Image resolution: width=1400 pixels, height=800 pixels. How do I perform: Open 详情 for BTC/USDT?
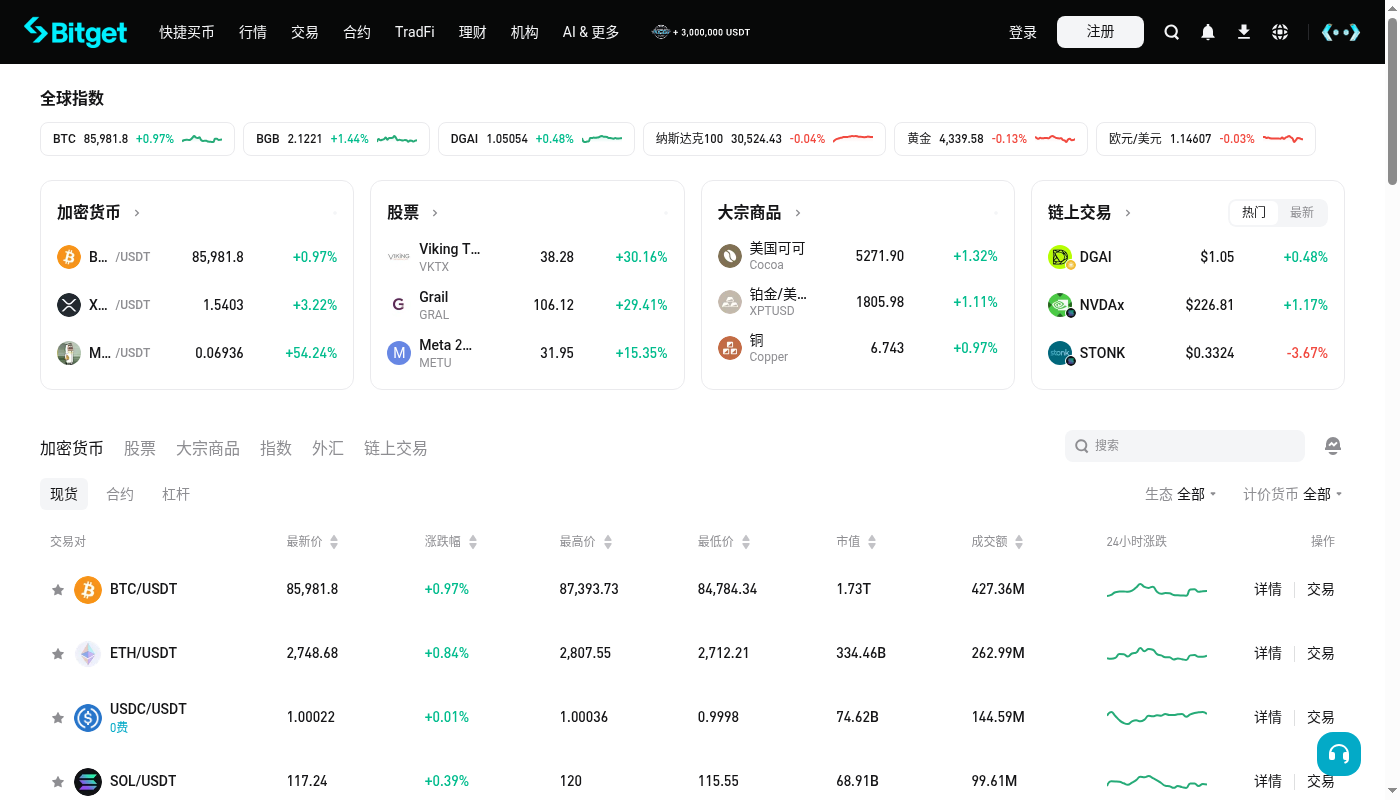coord(1268,589)
